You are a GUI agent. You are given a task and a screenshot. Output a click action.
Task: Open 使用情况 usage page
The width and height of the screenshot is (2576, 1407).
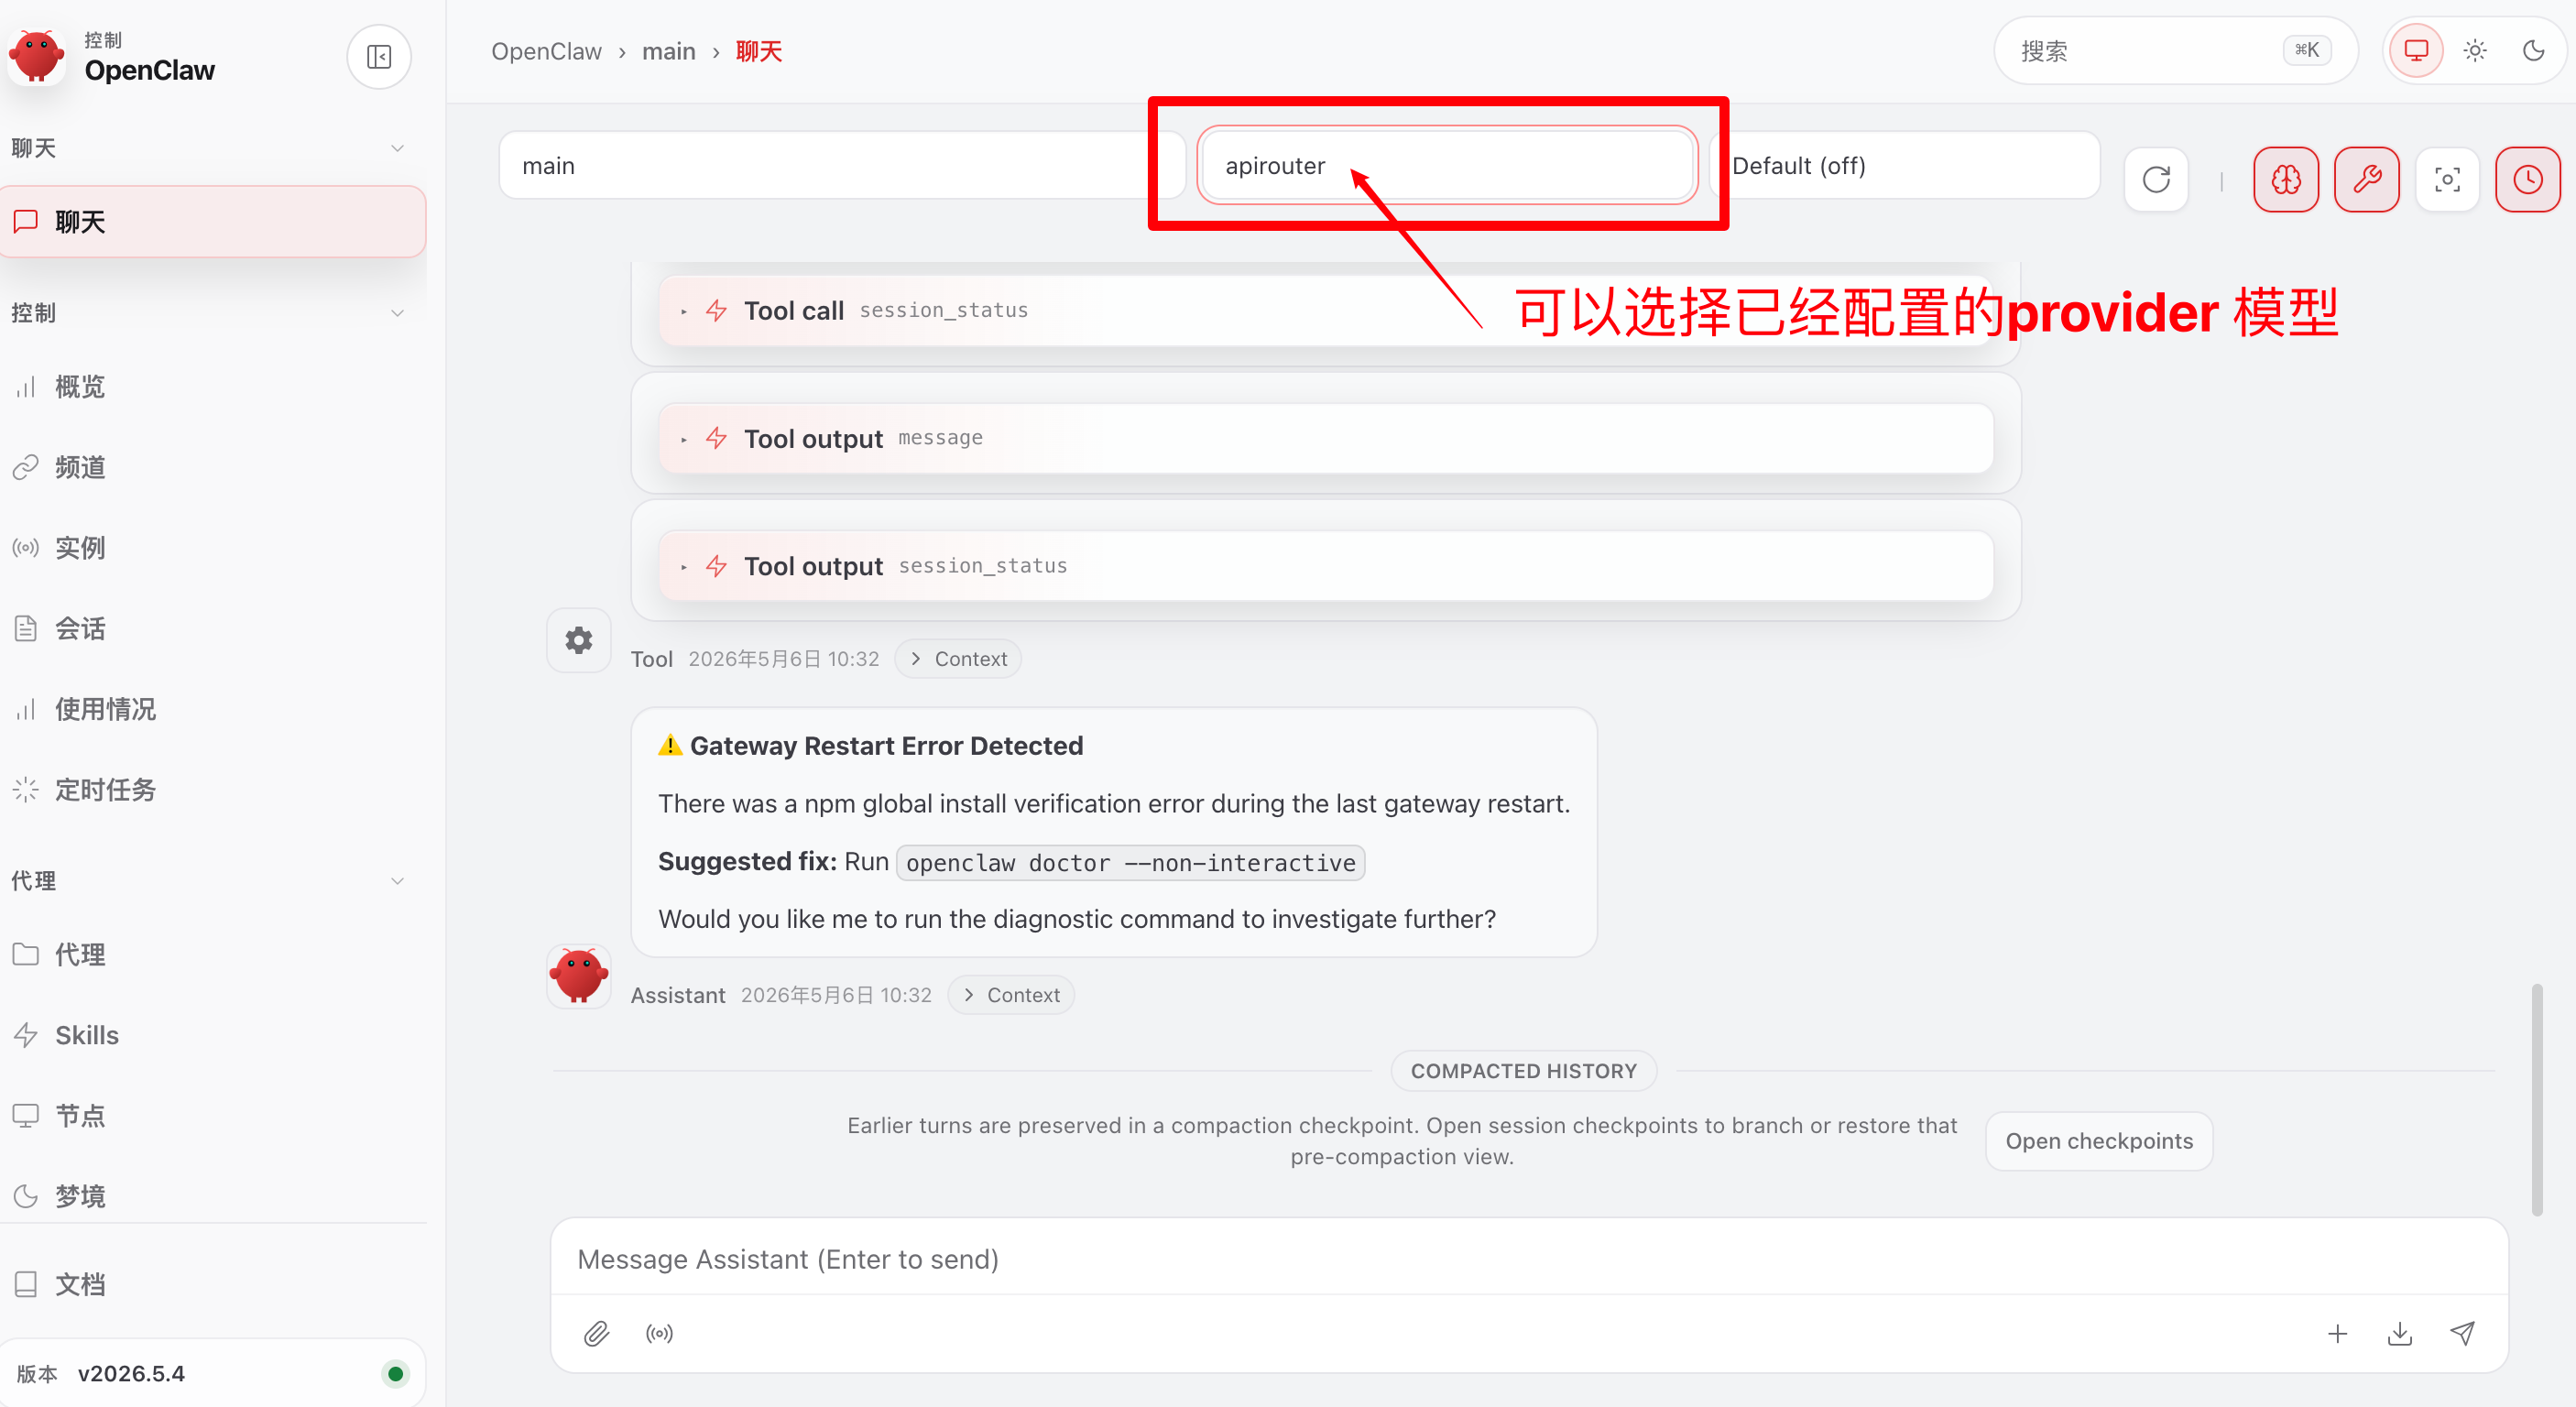213,709
